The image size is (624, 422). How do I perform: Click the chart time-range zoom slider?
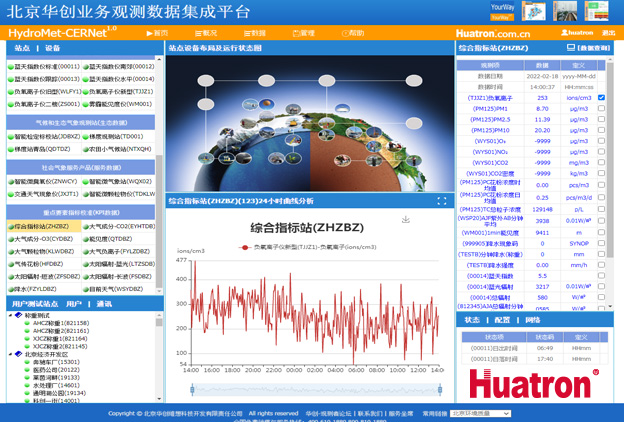tap(312, 389)
